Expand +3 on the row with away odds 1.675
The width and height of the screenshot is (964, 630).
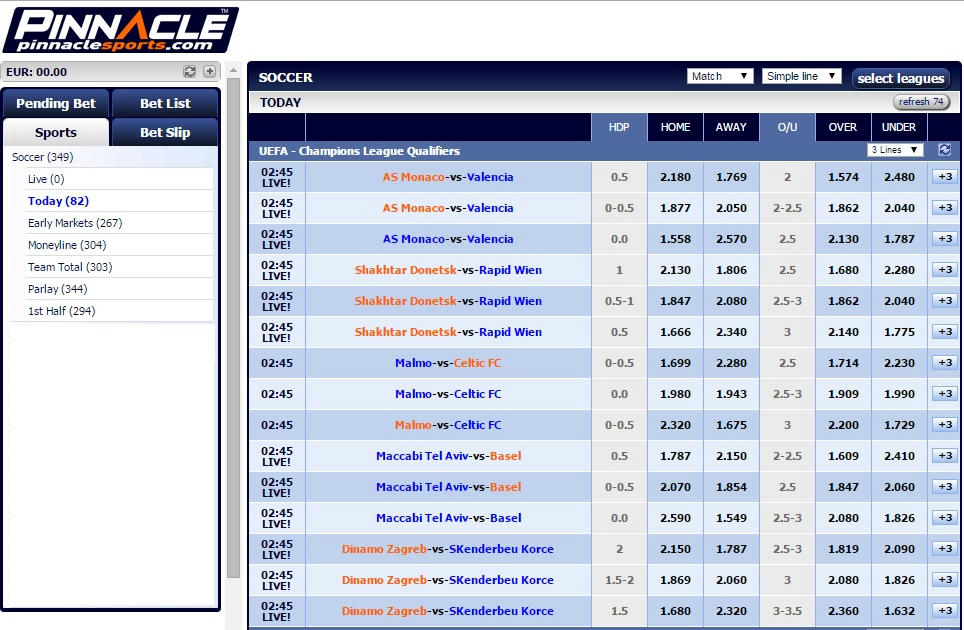(x=944, y=425)
